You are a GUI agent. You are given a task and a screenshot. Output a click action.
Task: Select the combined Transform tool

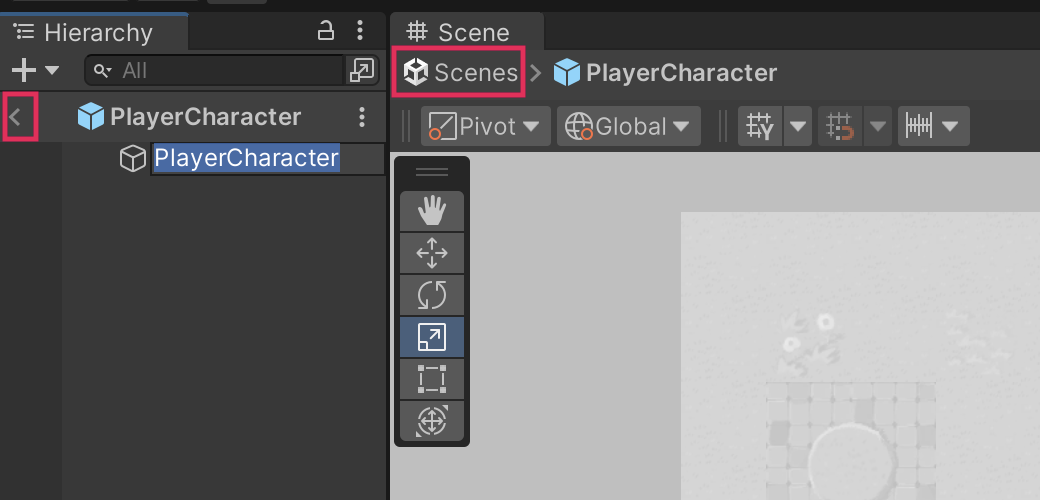click(x=431, y=420)
